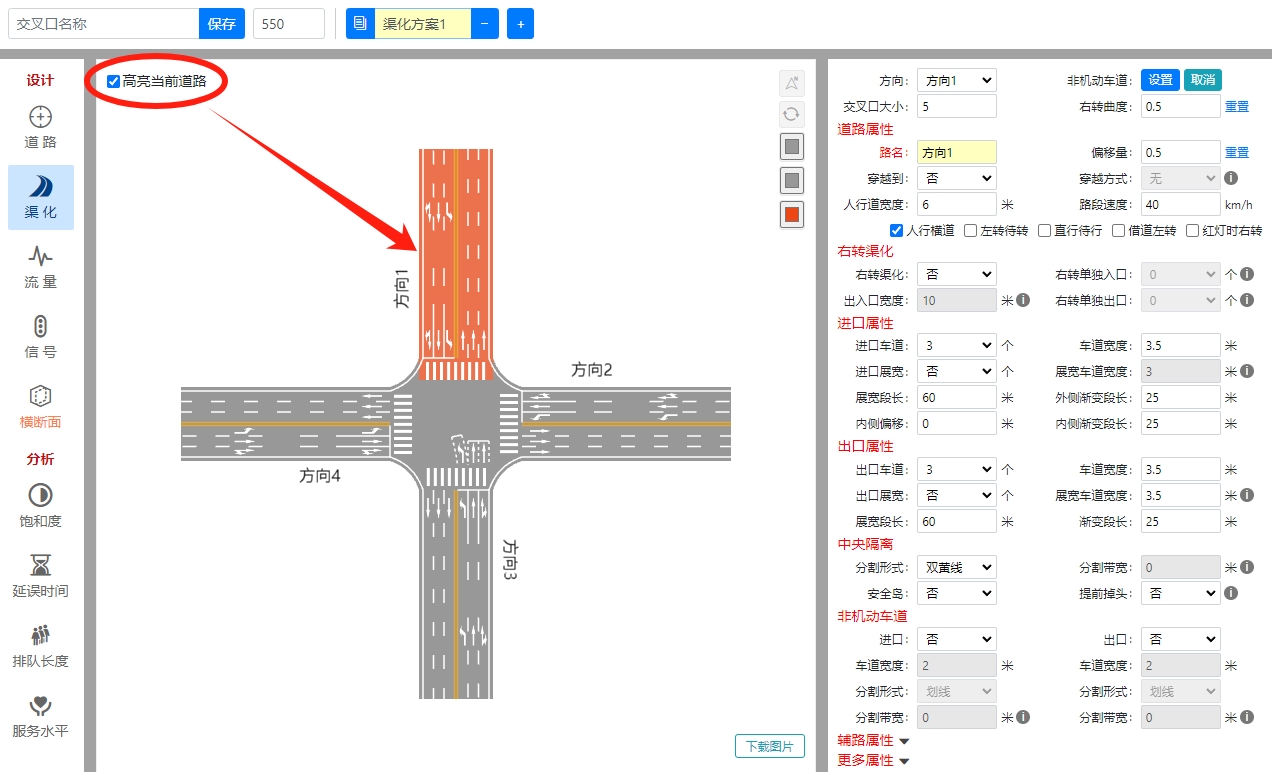Viewport: 1272px width, 772px height.
Task: Click the 取消 button for 非机动车道
Action: (1202, 80)
